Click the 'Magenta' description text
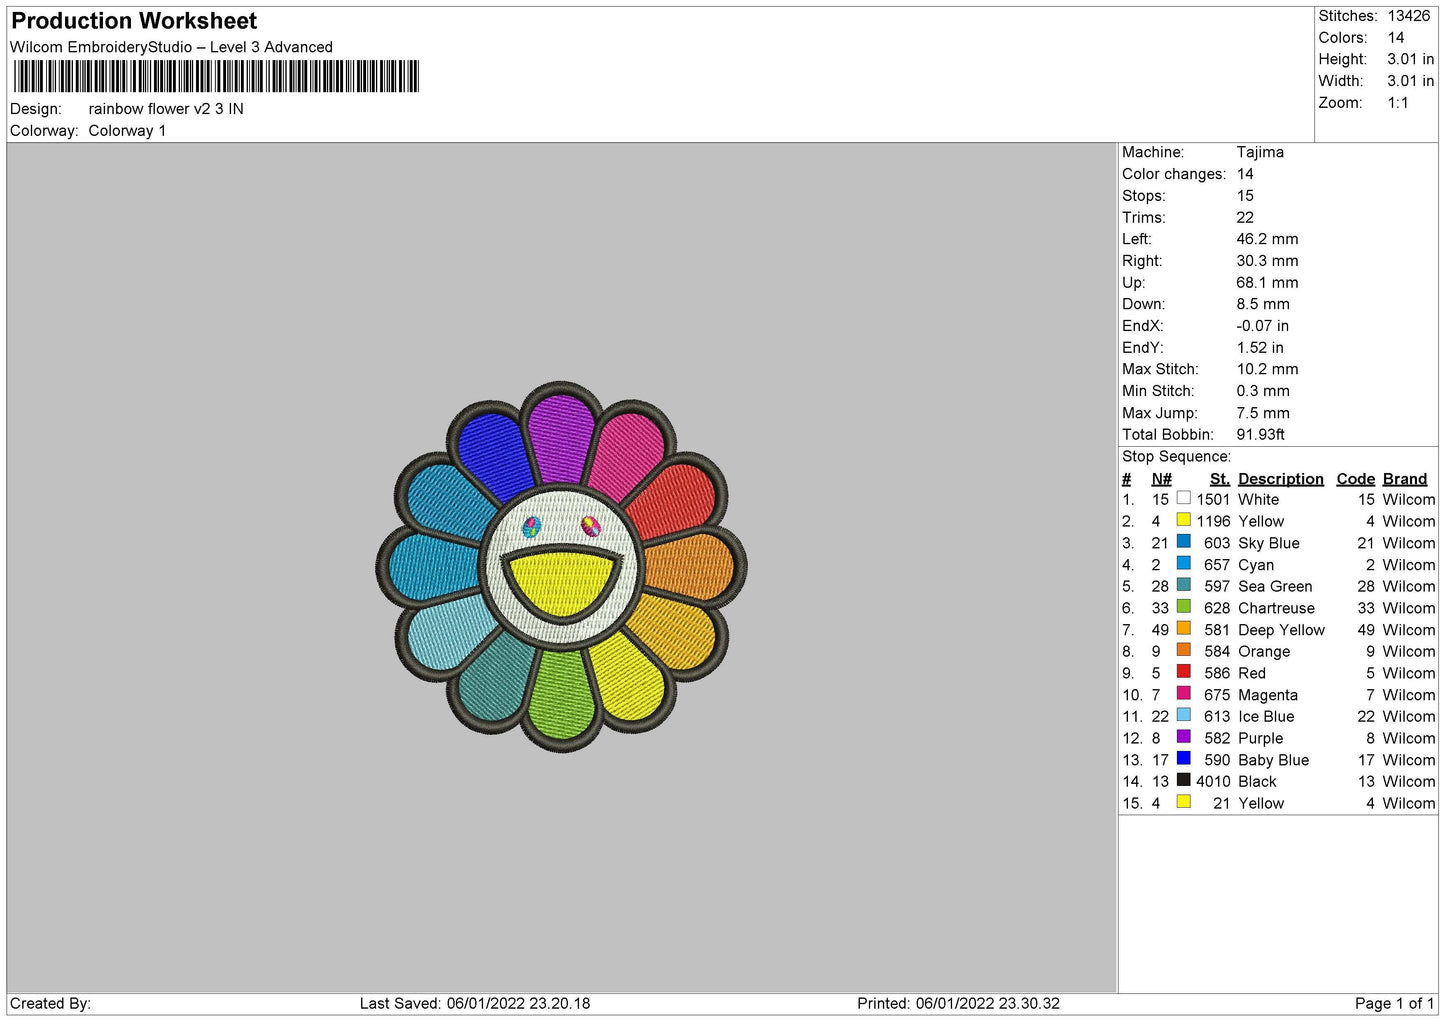1445x1021 pixels. 1267,695
